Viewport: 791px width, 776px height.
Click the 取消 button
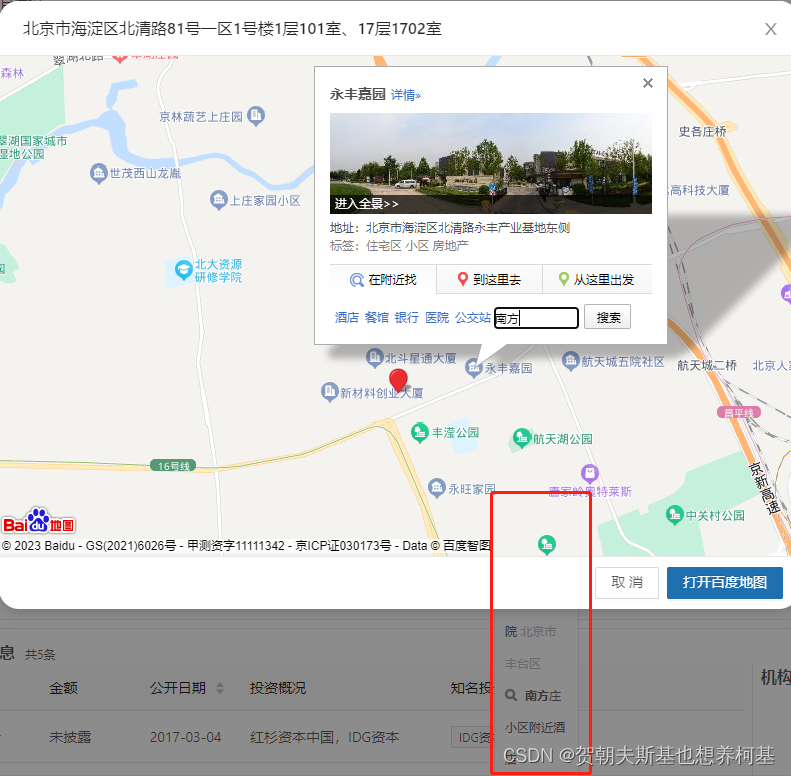(x=627, y=583)
